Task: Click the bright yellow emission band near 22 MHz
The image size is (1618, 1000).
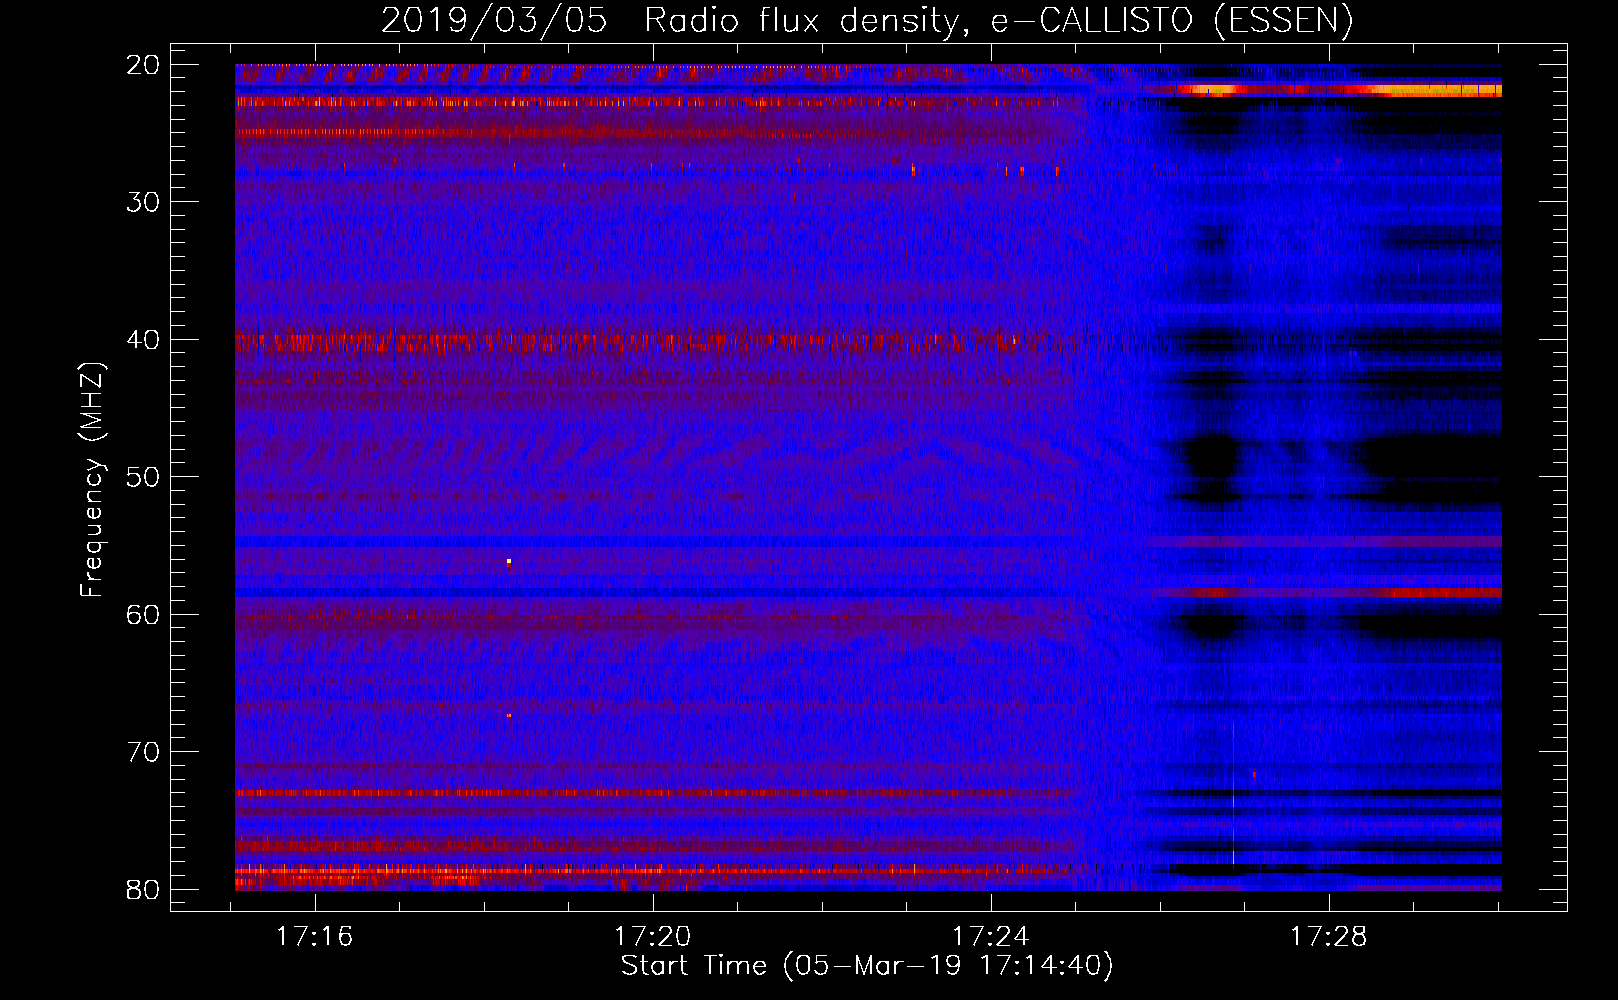Action: point(1340,90)
